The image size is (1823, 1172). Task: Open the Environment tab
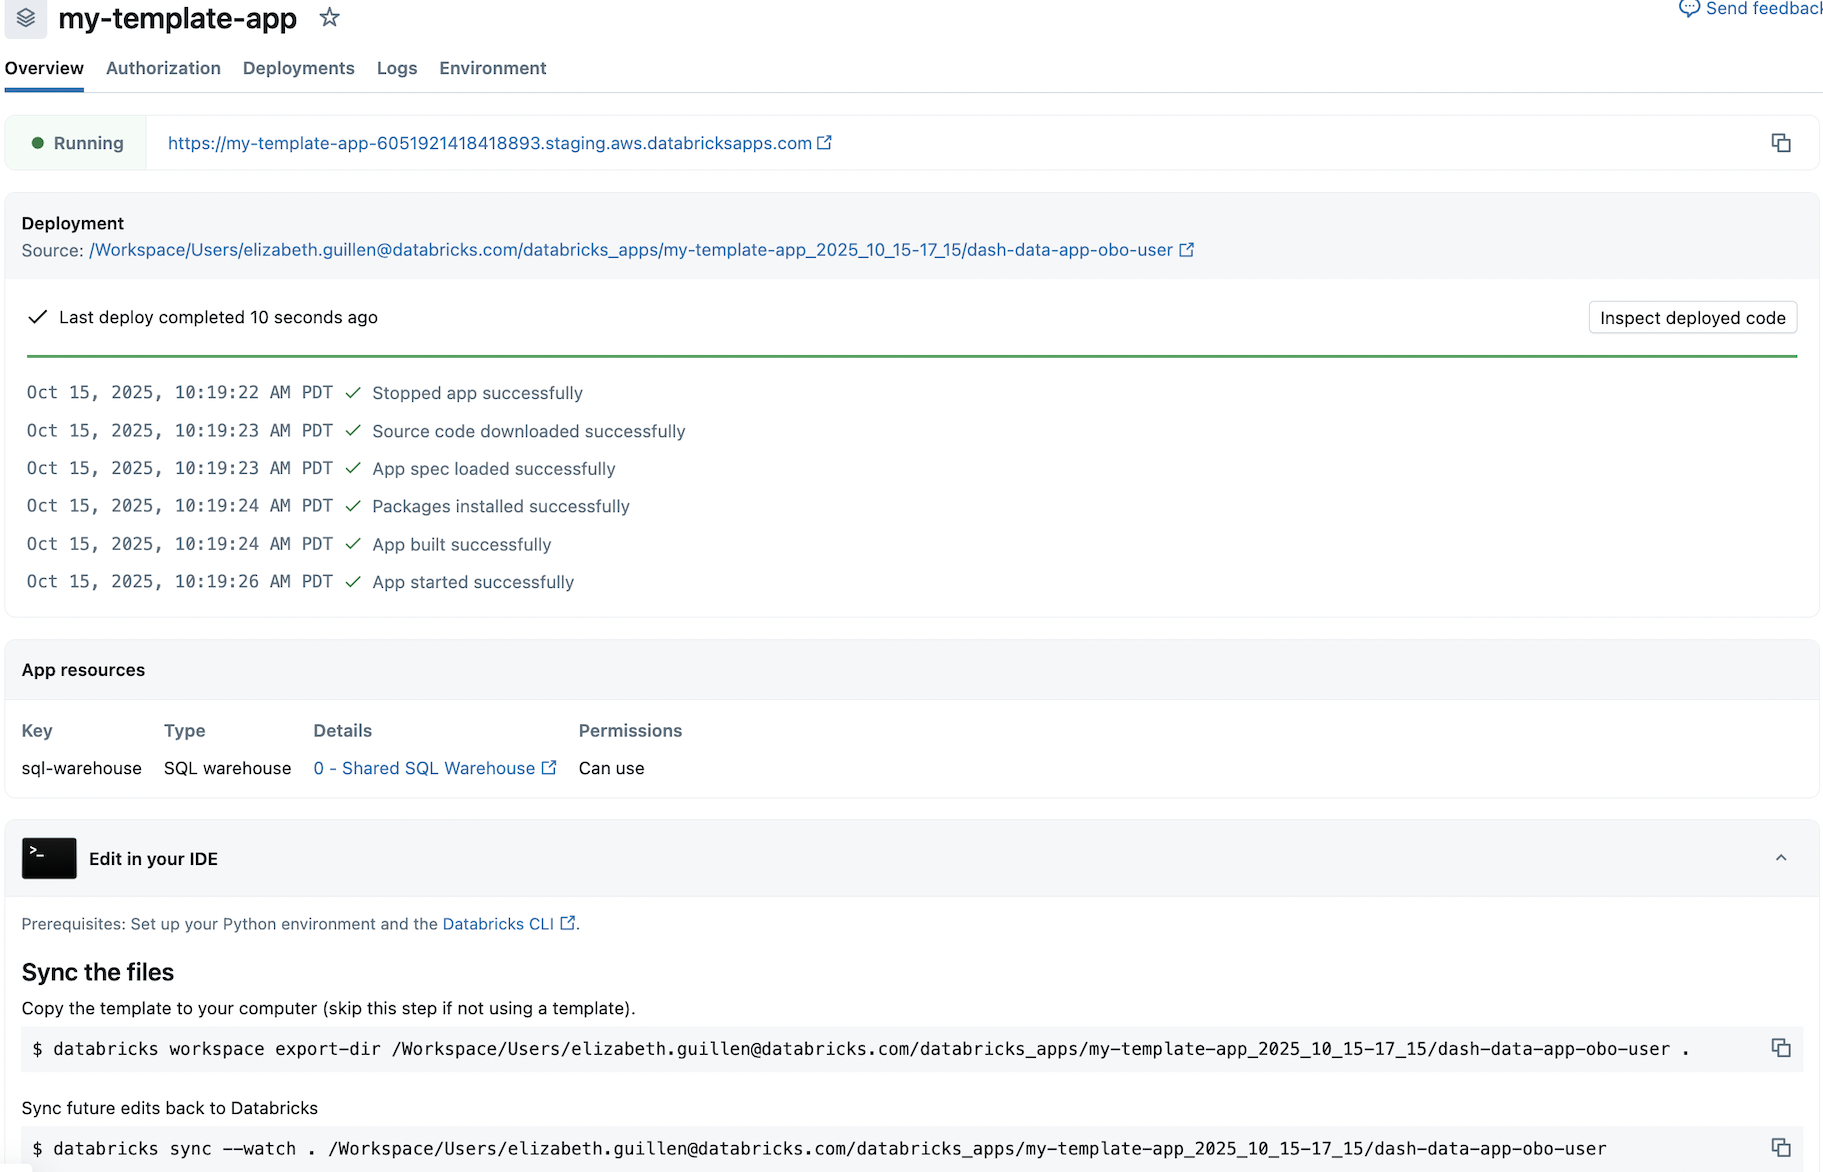(492, 68)
